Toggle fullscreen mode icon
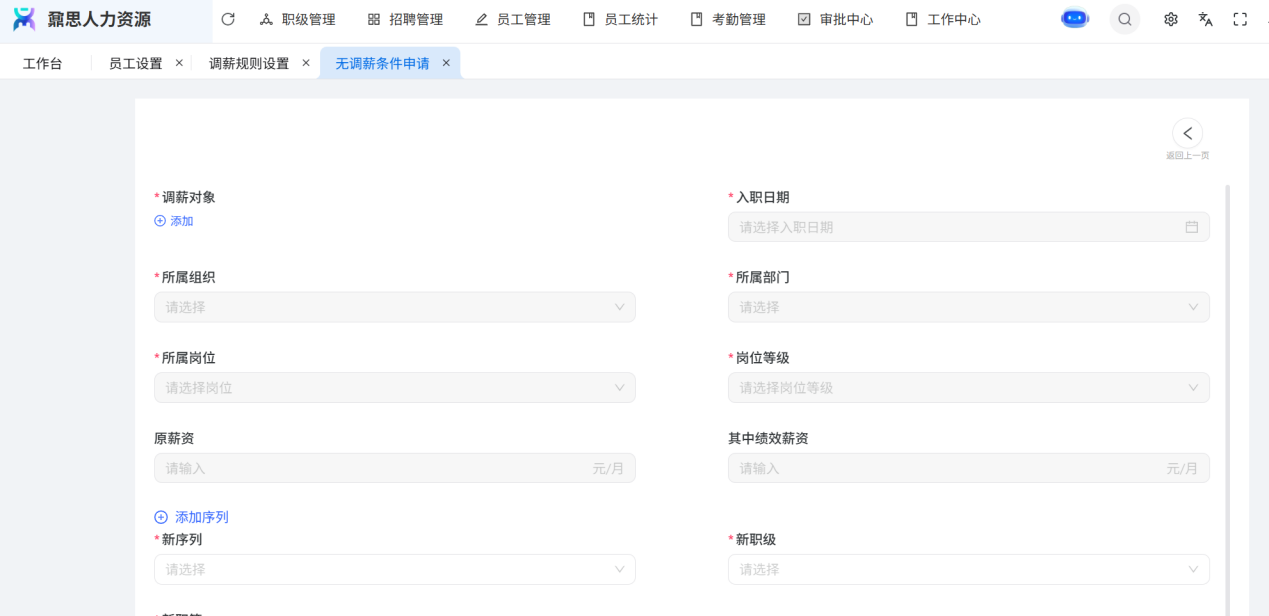Image resolution: width=1269 pixels, height=616 pixels. 1240,19
